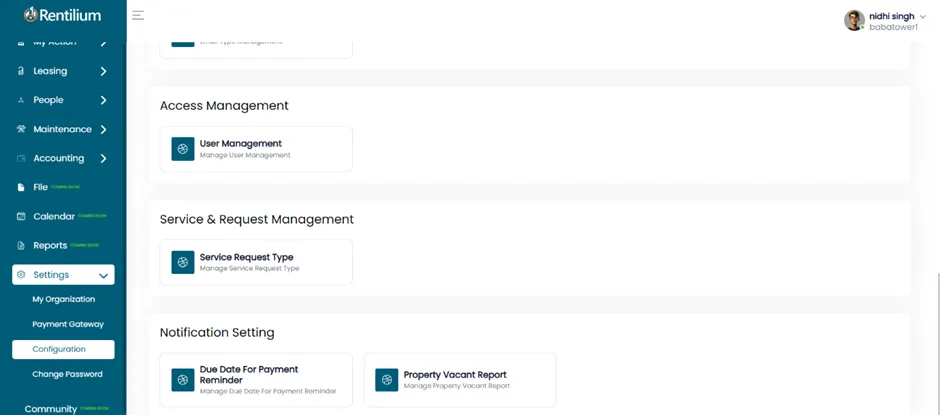Click the User Management card icon
Viewport: 940px width, 415px height.
click(x=183, y=149)
